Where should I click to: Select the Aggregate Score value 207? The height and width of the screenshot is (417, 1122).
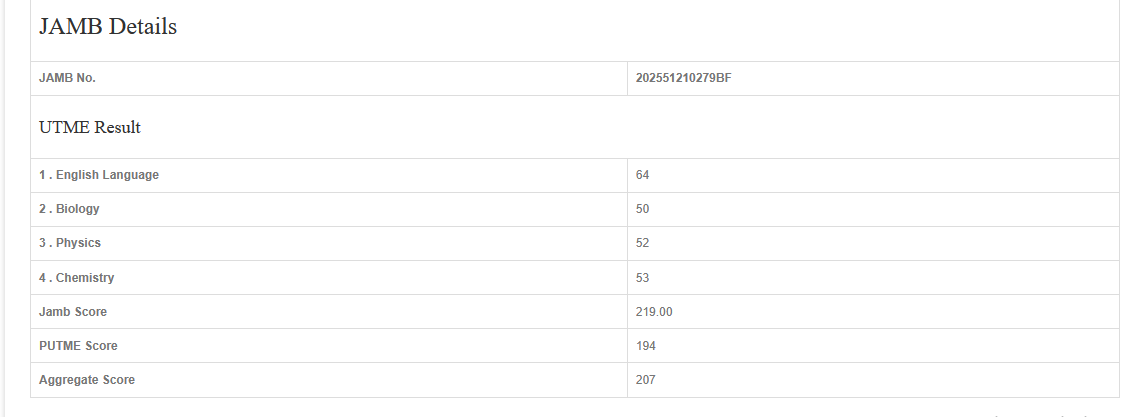coord(646,380)
